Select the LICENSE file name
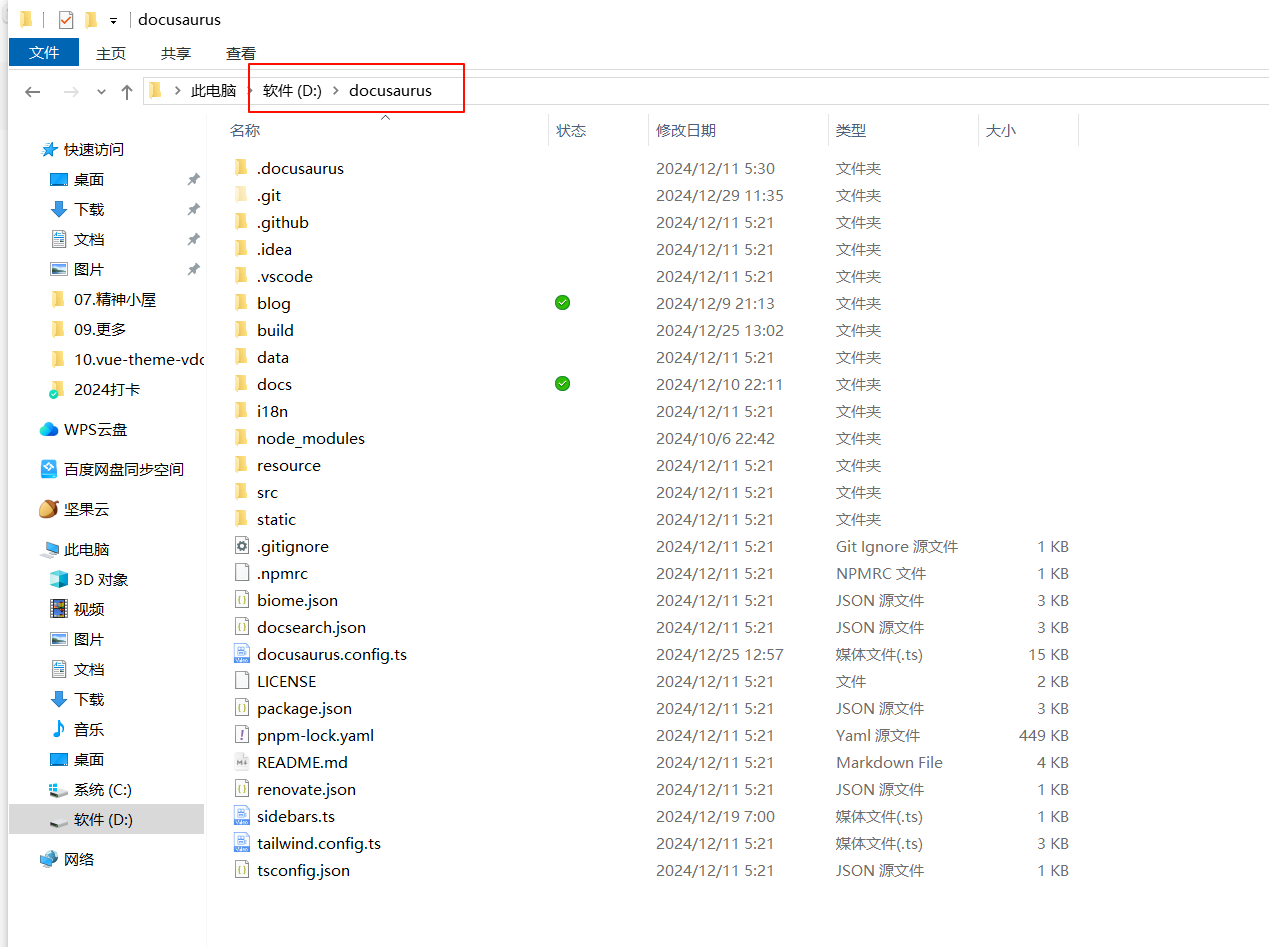This screenshot has height=947, width=1269. click(x=287, y=681)
